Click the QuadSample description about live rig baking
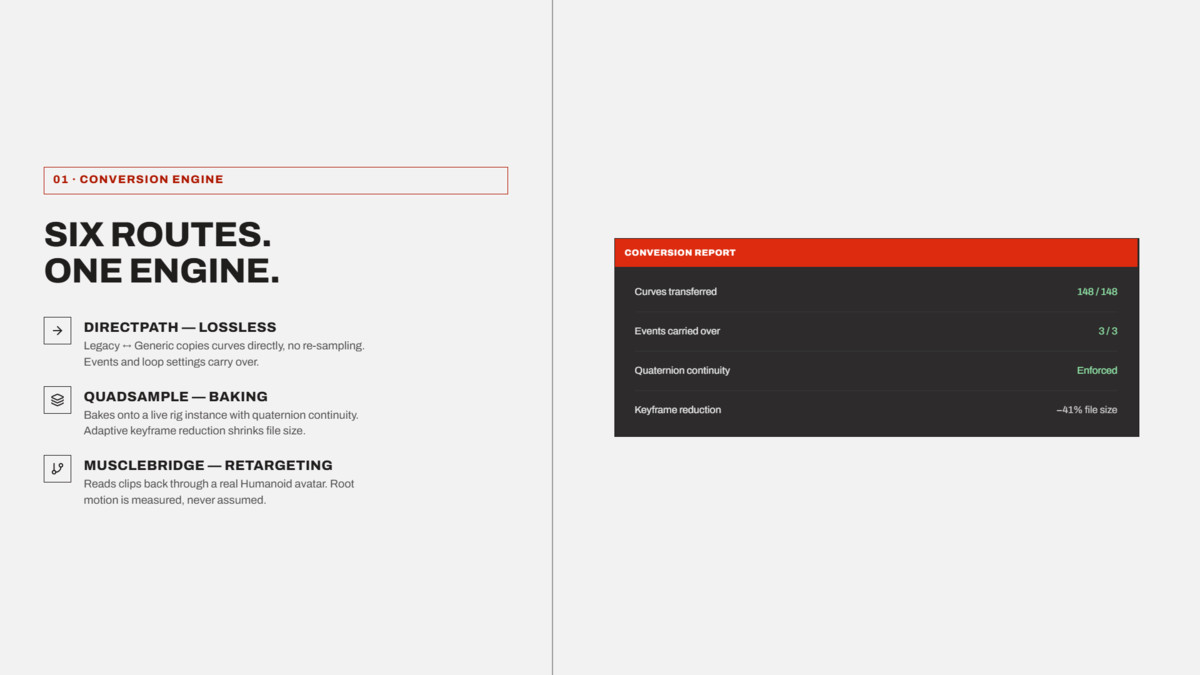The height and width of the screenshot is (675, 1200). [221, 423]
